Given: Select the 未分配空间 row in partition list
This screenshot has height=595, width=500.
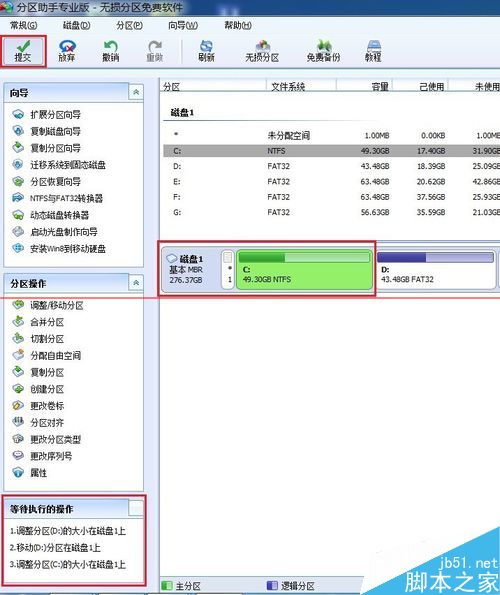Looking at the screenshot, I should click(x=332, y=135).
